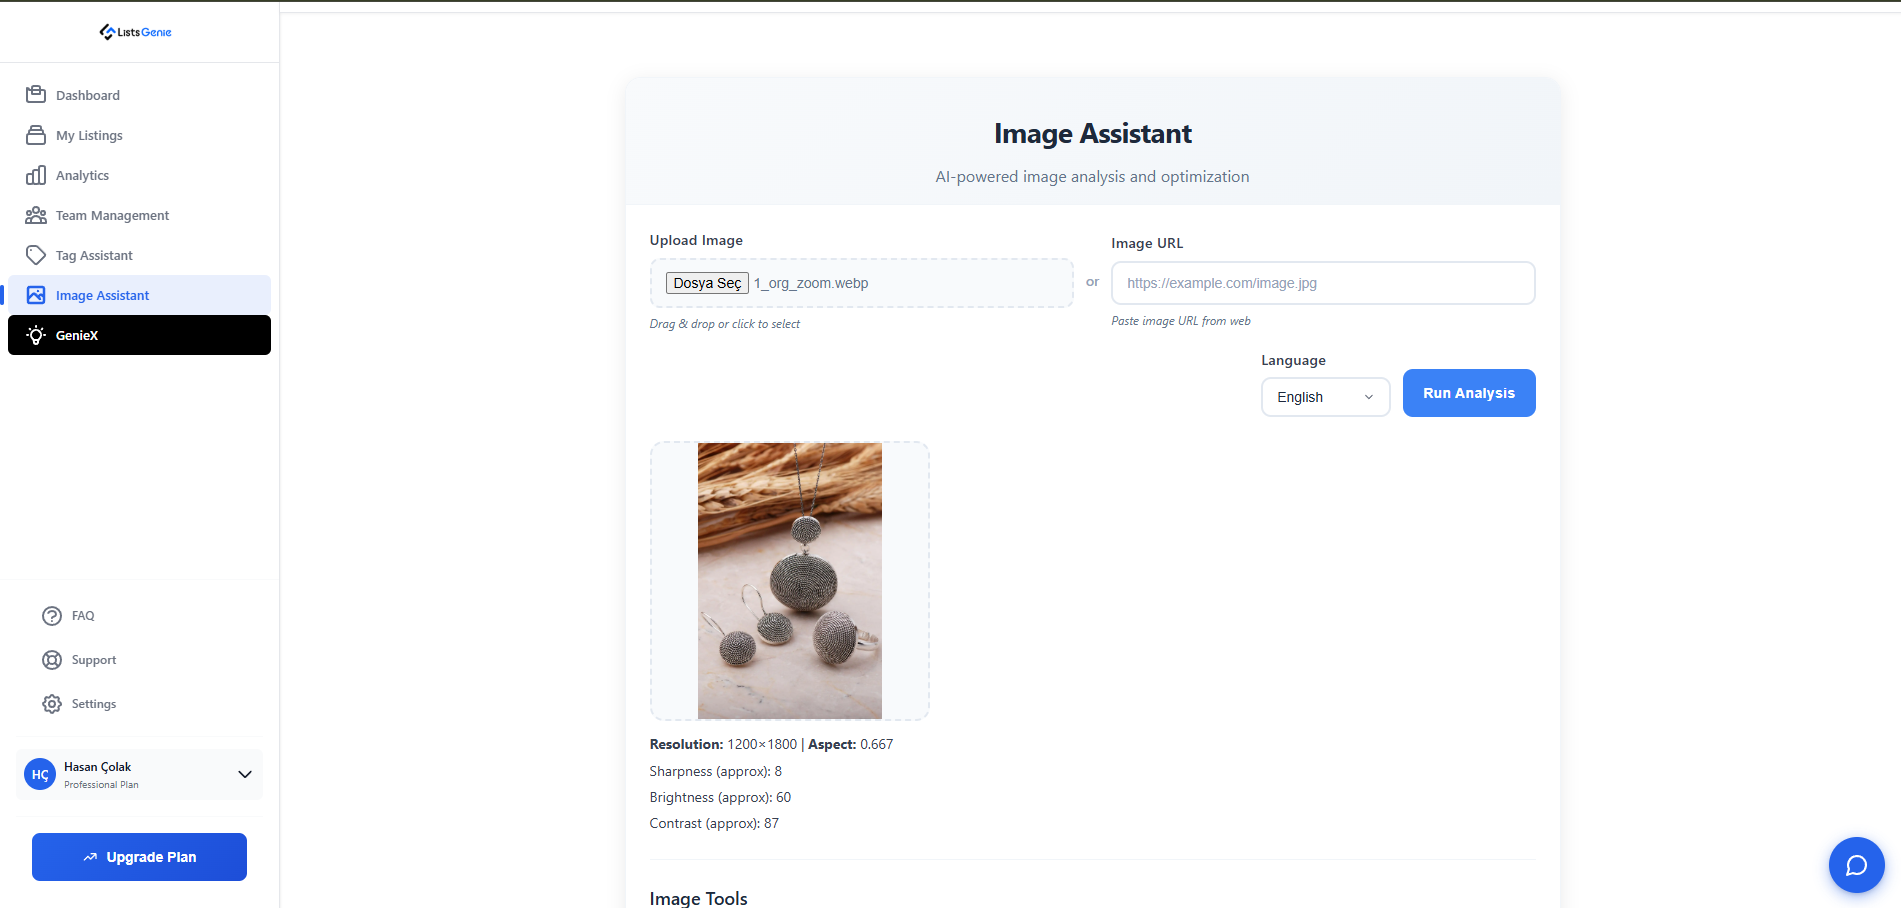This screenshot has height=908, width=1901.
Task: Click the Run Analysis button
Action: click(1469, 393)
